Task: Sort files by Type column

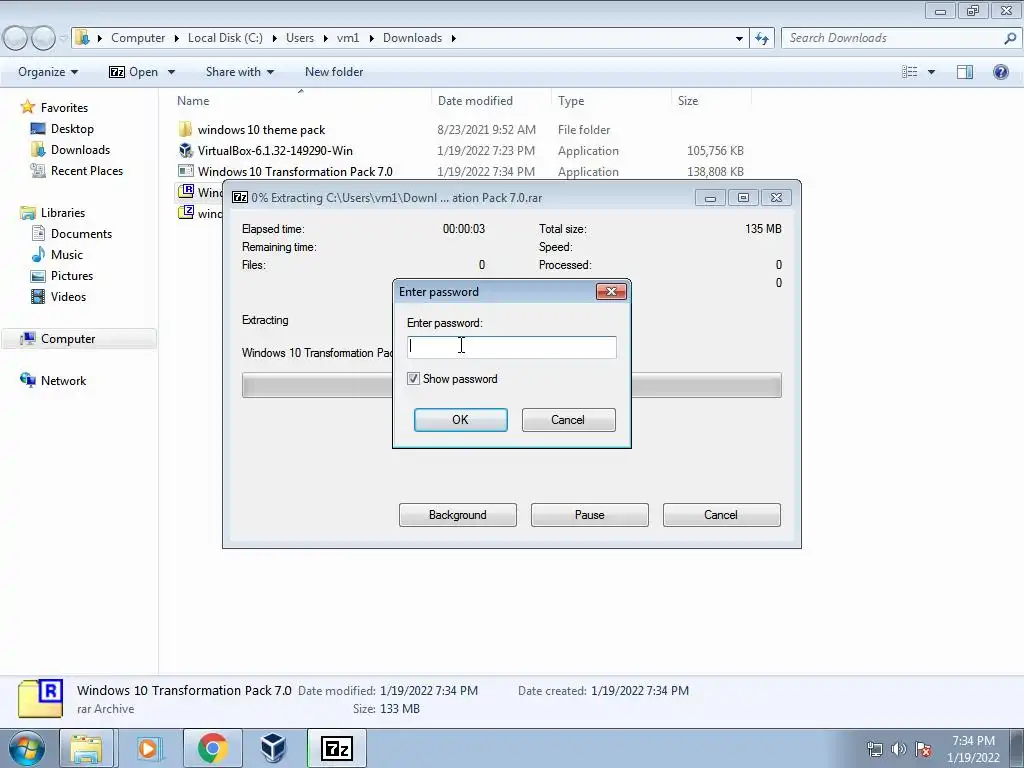Action: pyautogui.click(x=571, y=101)
